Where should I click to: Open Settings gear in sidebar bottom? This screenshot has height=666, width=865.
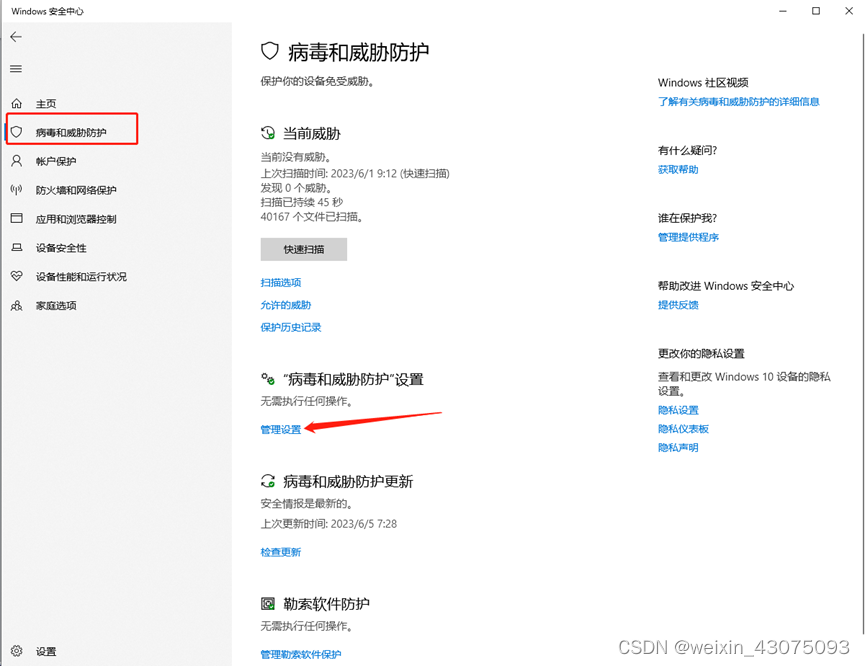16,651
